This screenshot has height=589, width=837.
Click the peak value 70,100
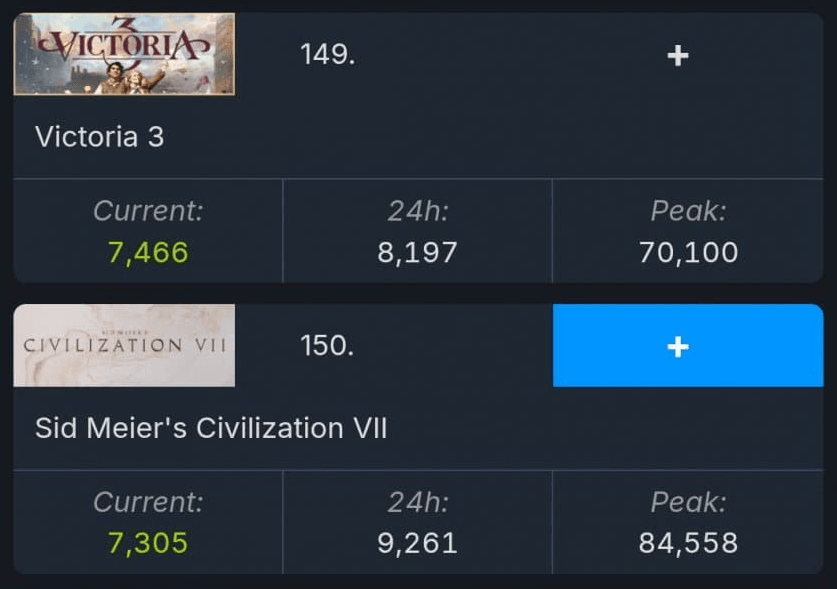click(688, 252)
